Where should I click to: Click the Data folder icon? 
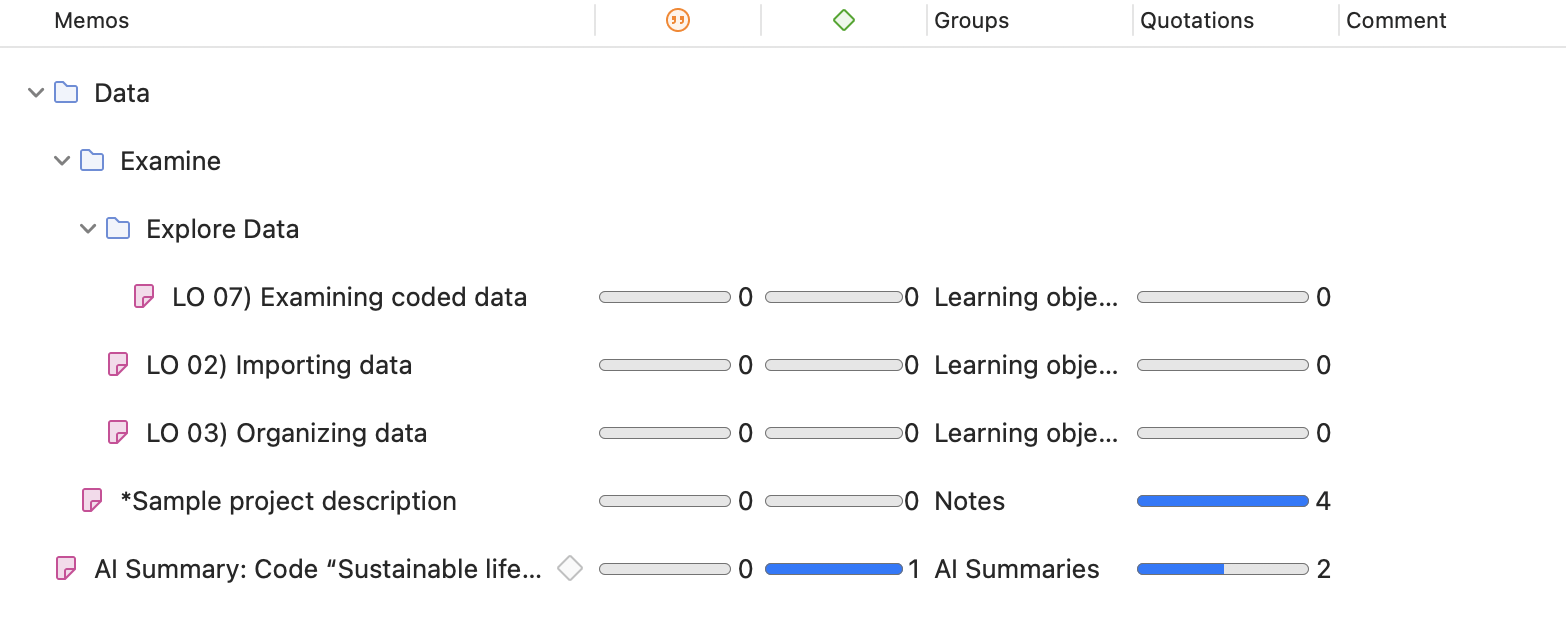66,93
